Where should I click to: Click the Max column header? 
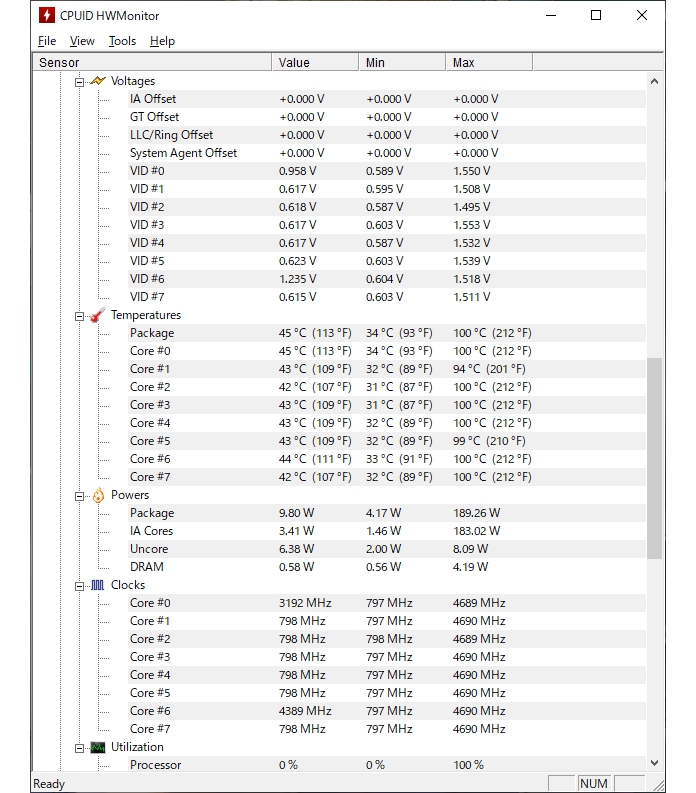[489, 62]
